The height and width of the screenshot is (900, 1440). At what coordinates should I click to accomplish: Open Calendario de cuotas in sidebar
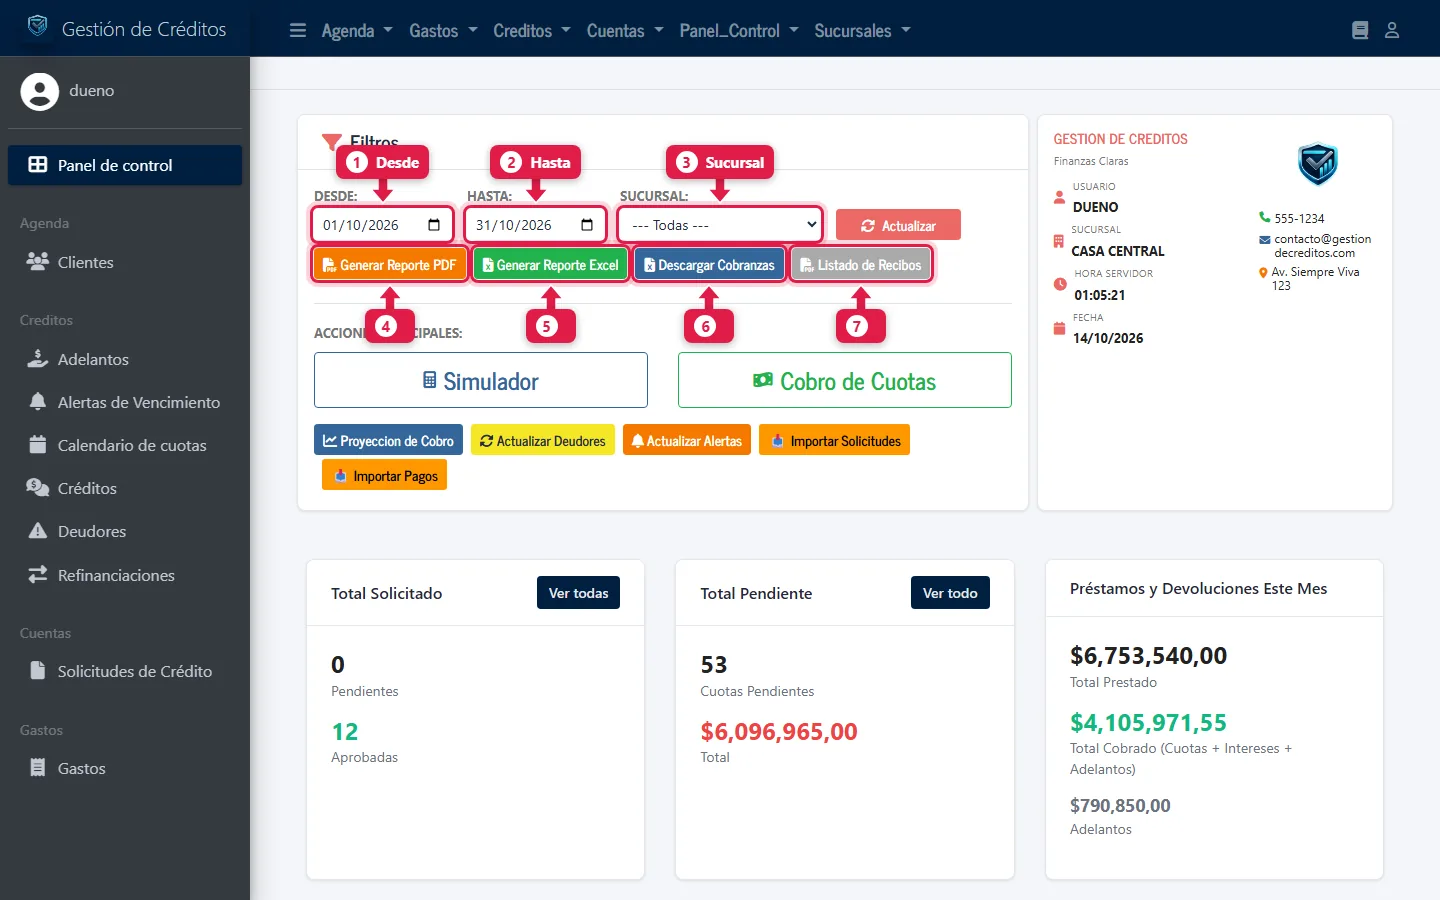click(125, 445)
